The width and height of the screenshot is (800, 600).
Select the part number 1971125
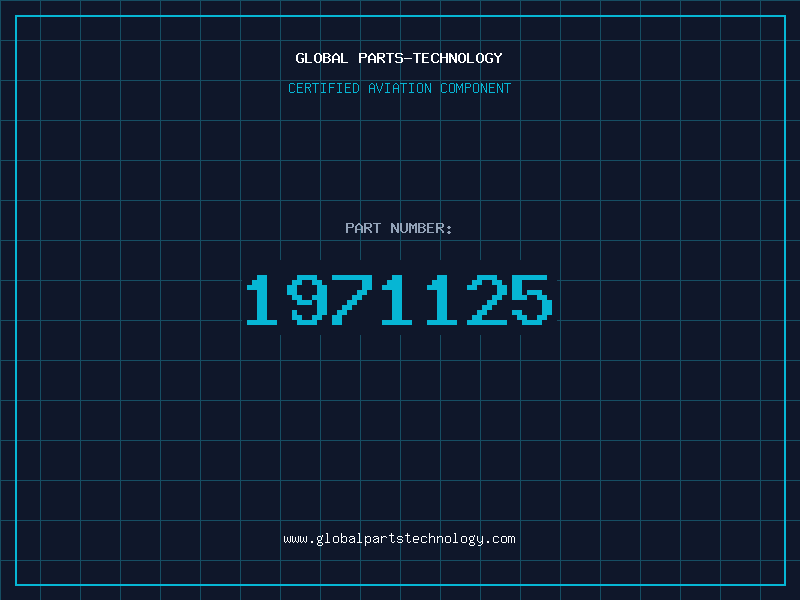point(399,299)
